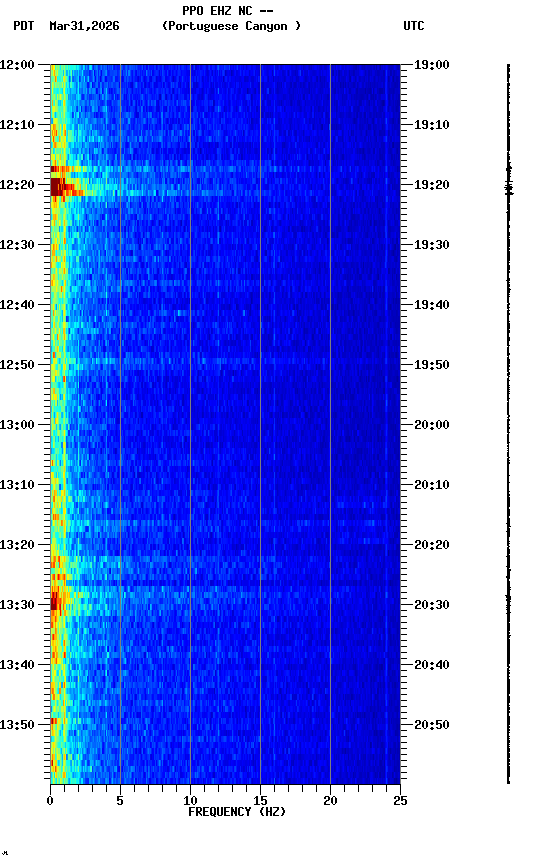Viewport: 552px width, 864px height.
Task: Click the 20 Hz frequency axis label
Action: pyautogui.click(x=330, y=801)
